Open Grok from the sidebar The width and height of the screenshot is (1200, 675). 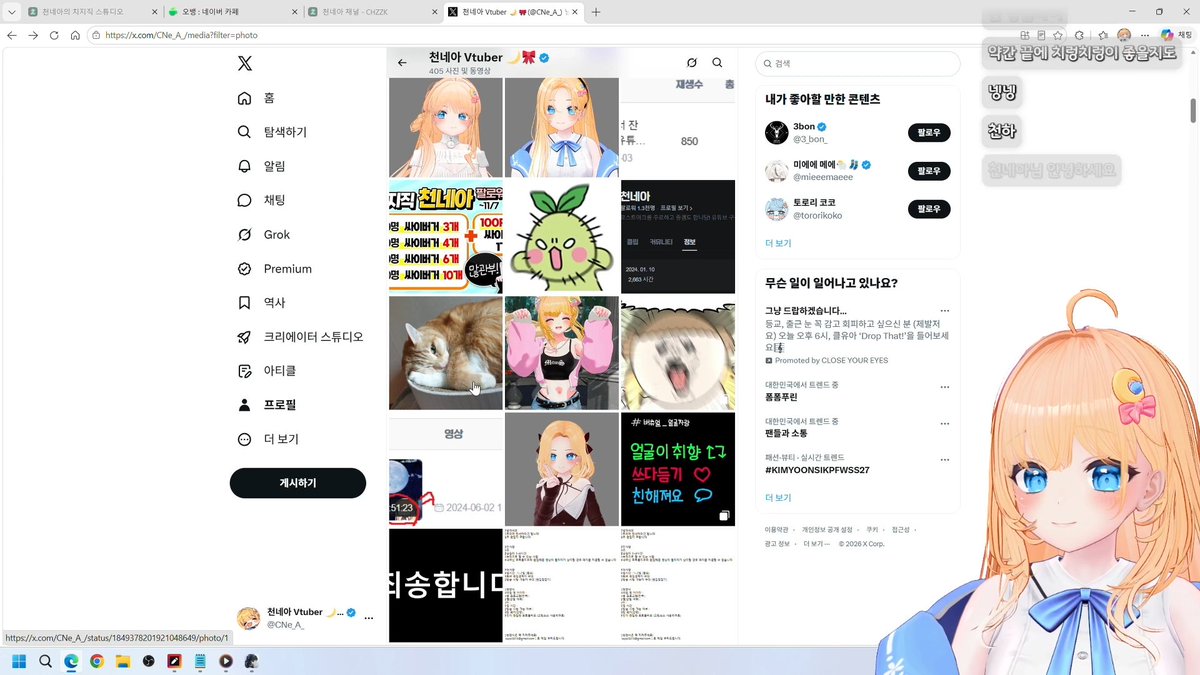click(263, 234)
